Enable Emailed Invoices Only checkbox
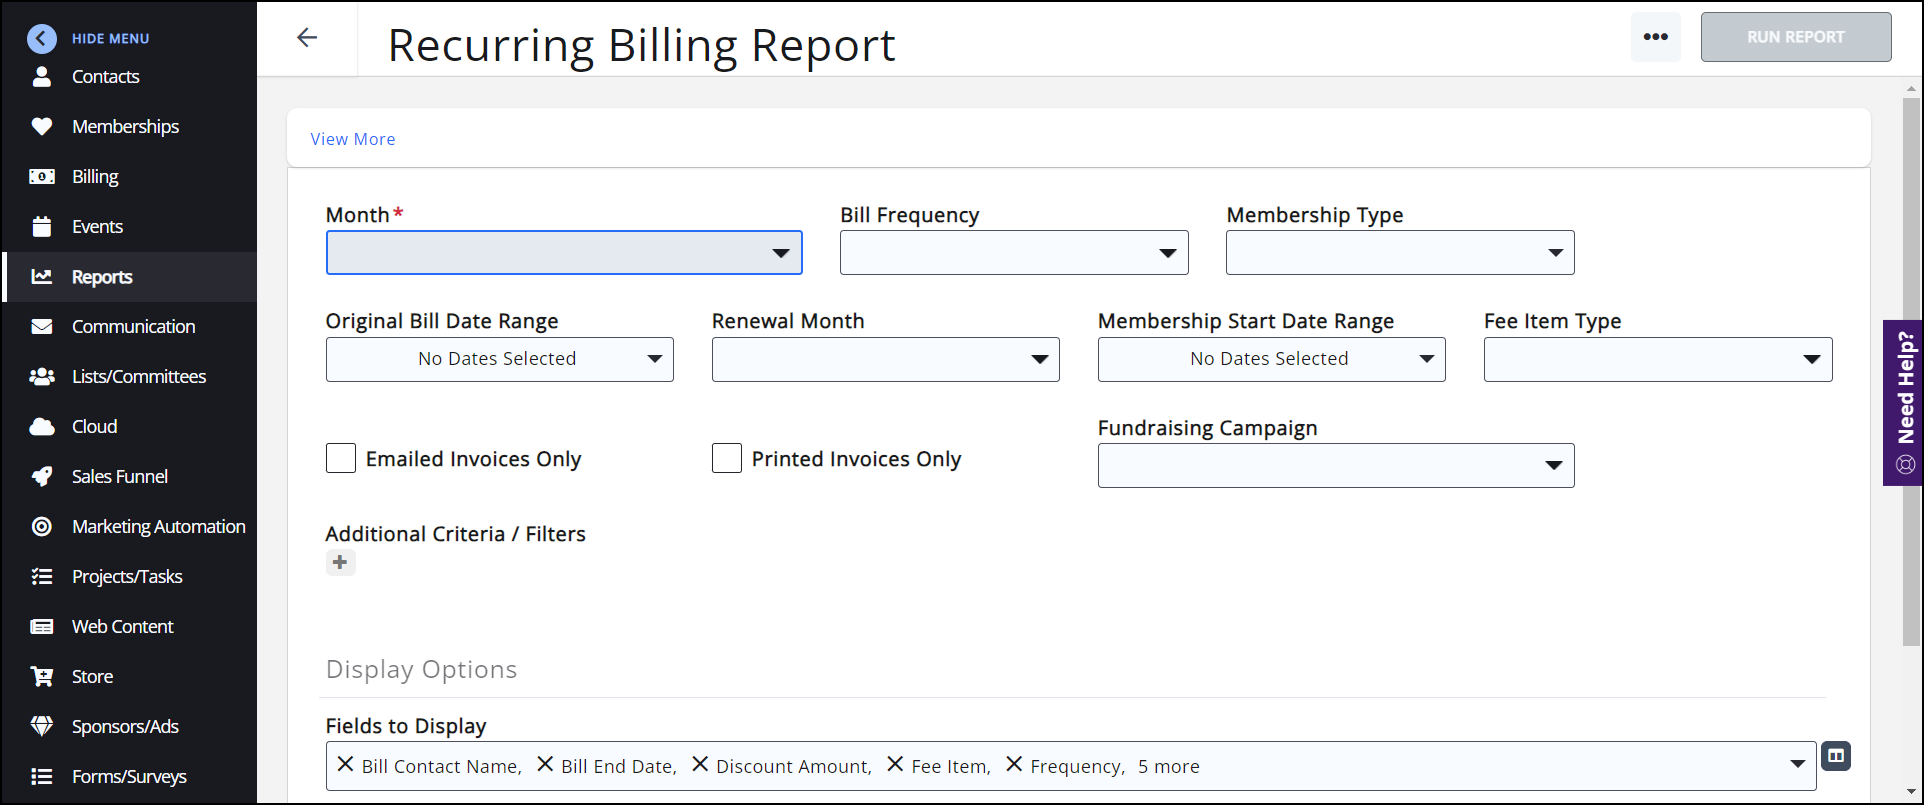This screenshot has width=1924, height=805. pyautogui.click(x=341, y=459)
